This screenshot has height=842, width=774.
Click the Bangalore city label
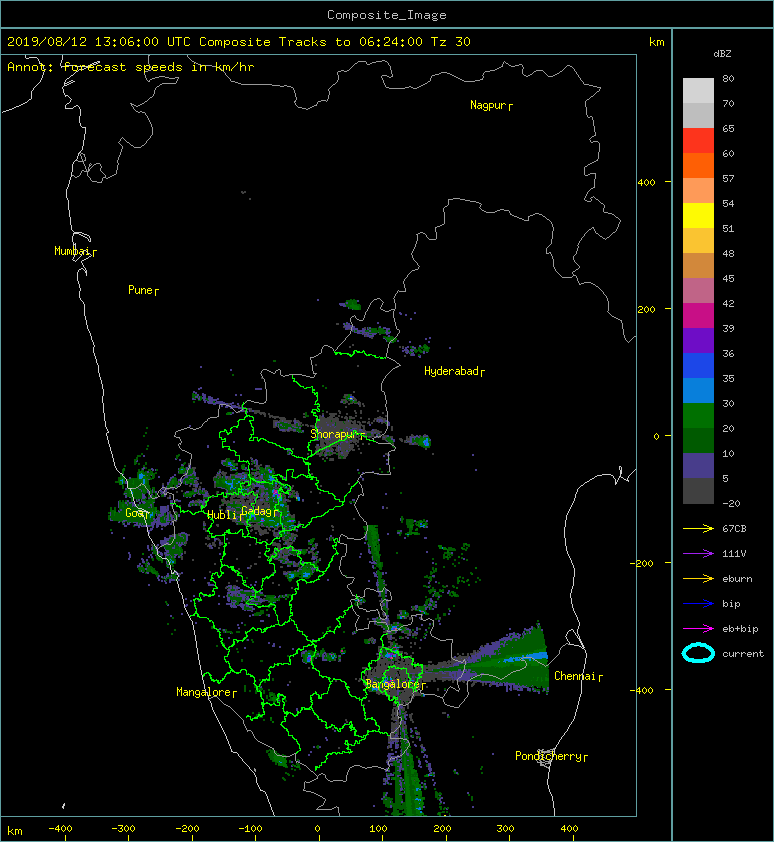click(x=392, y=684)
